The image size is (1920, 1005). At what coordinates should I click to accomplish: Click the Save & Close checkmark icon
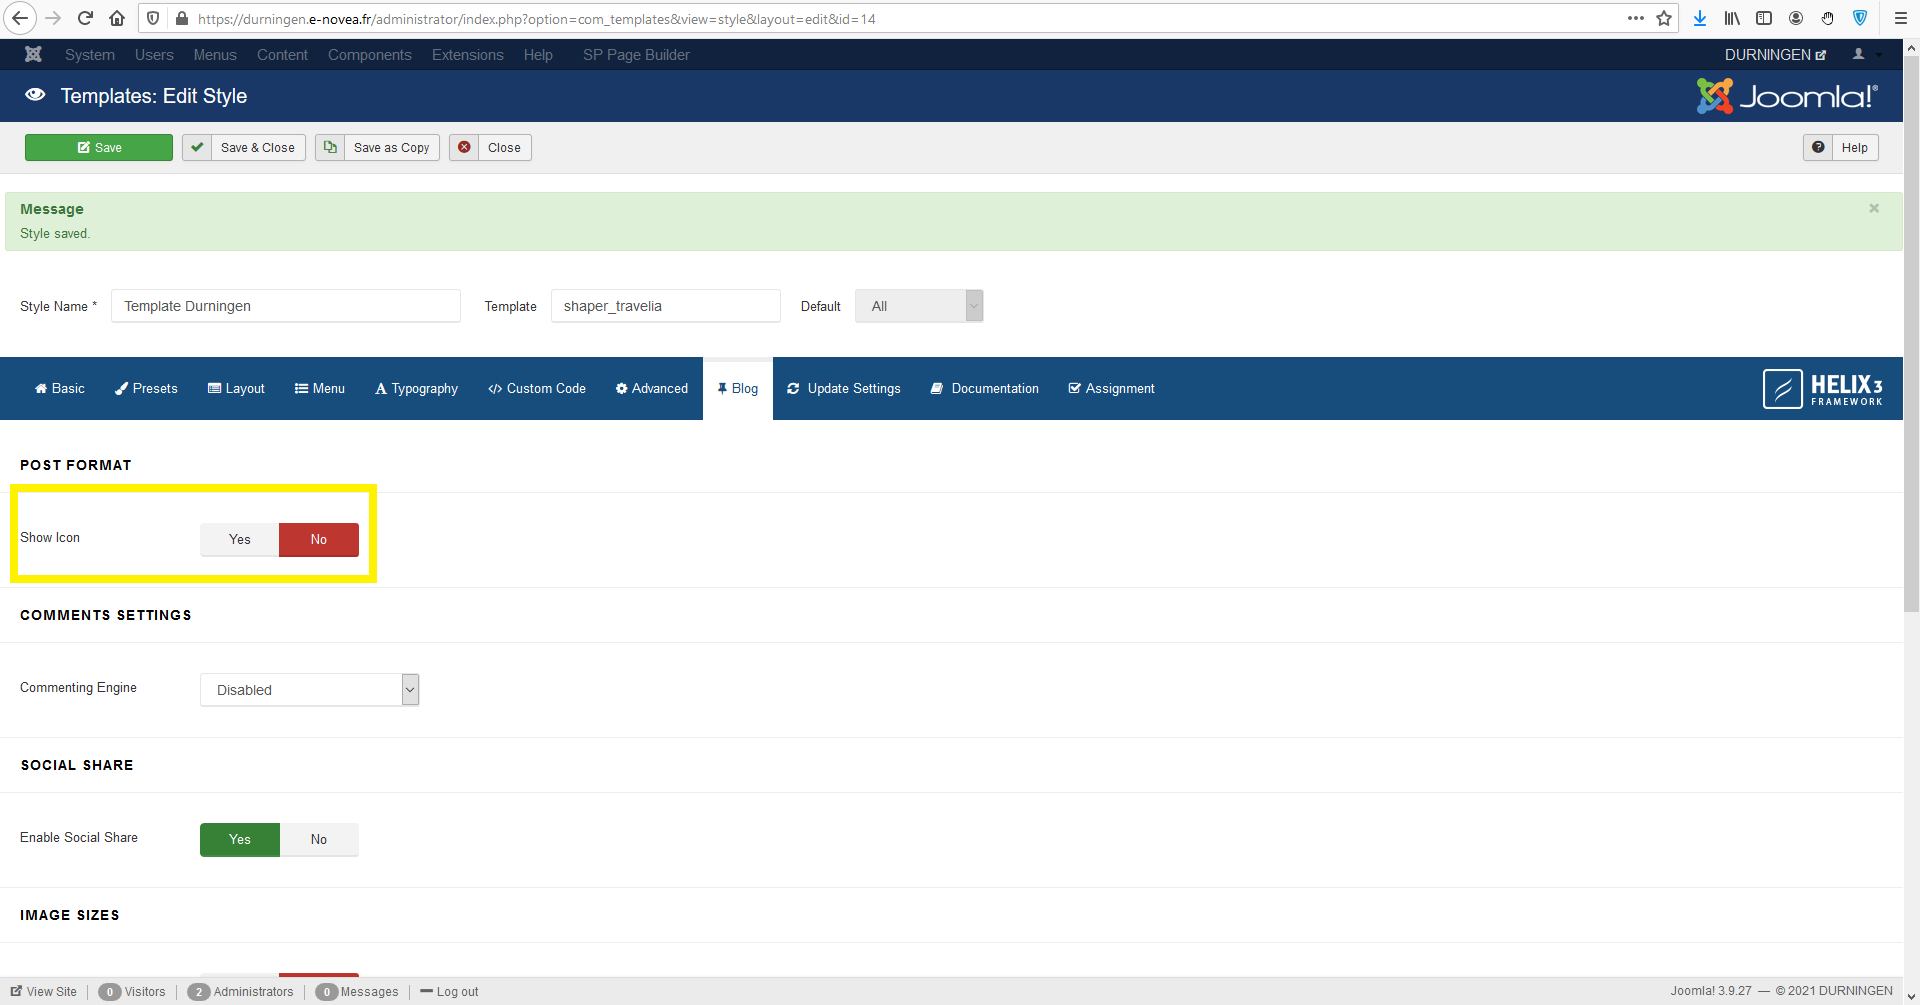pyautogui.click(x=197, y=147)
